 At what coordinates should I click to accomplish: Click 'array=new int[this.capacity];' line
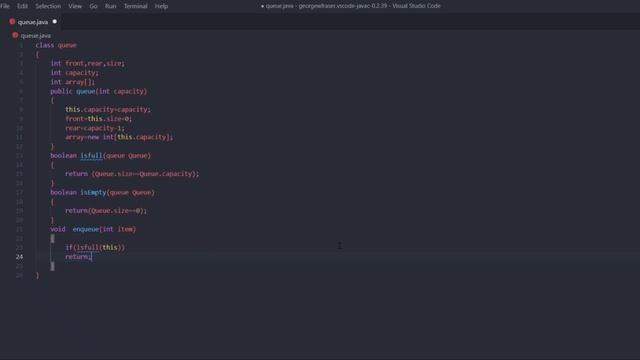[x=119, y=137]
